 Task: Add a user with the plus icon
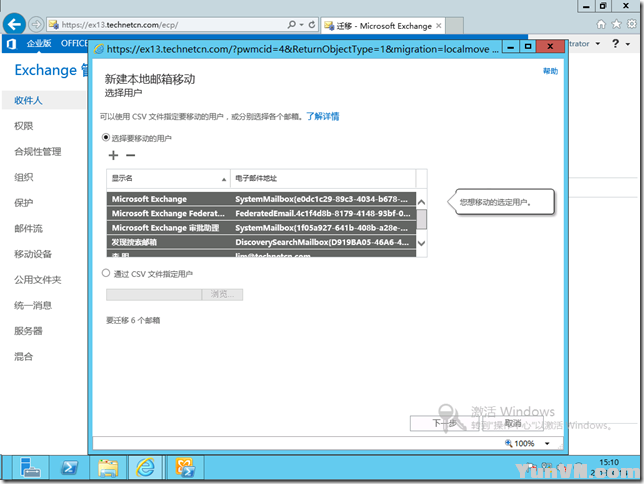click(x=113, y=155)
